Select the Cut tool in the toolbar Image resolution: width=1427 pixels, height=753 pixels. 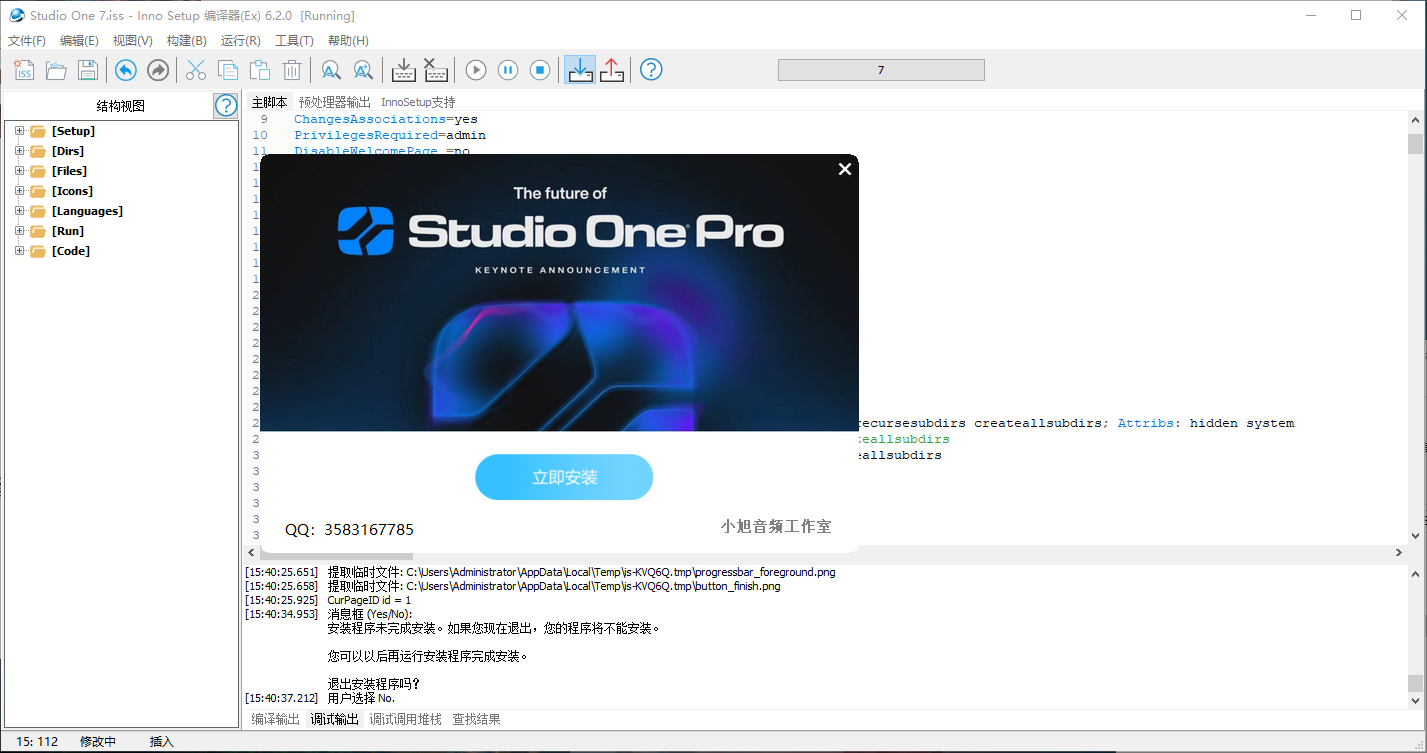195,70
